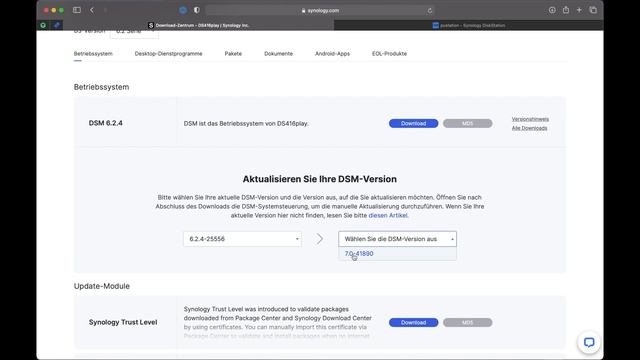The height and width of the screenshot is (360, 640).
Task: Open a new tab with the plus icon
Action: click(x=579, y=10)
